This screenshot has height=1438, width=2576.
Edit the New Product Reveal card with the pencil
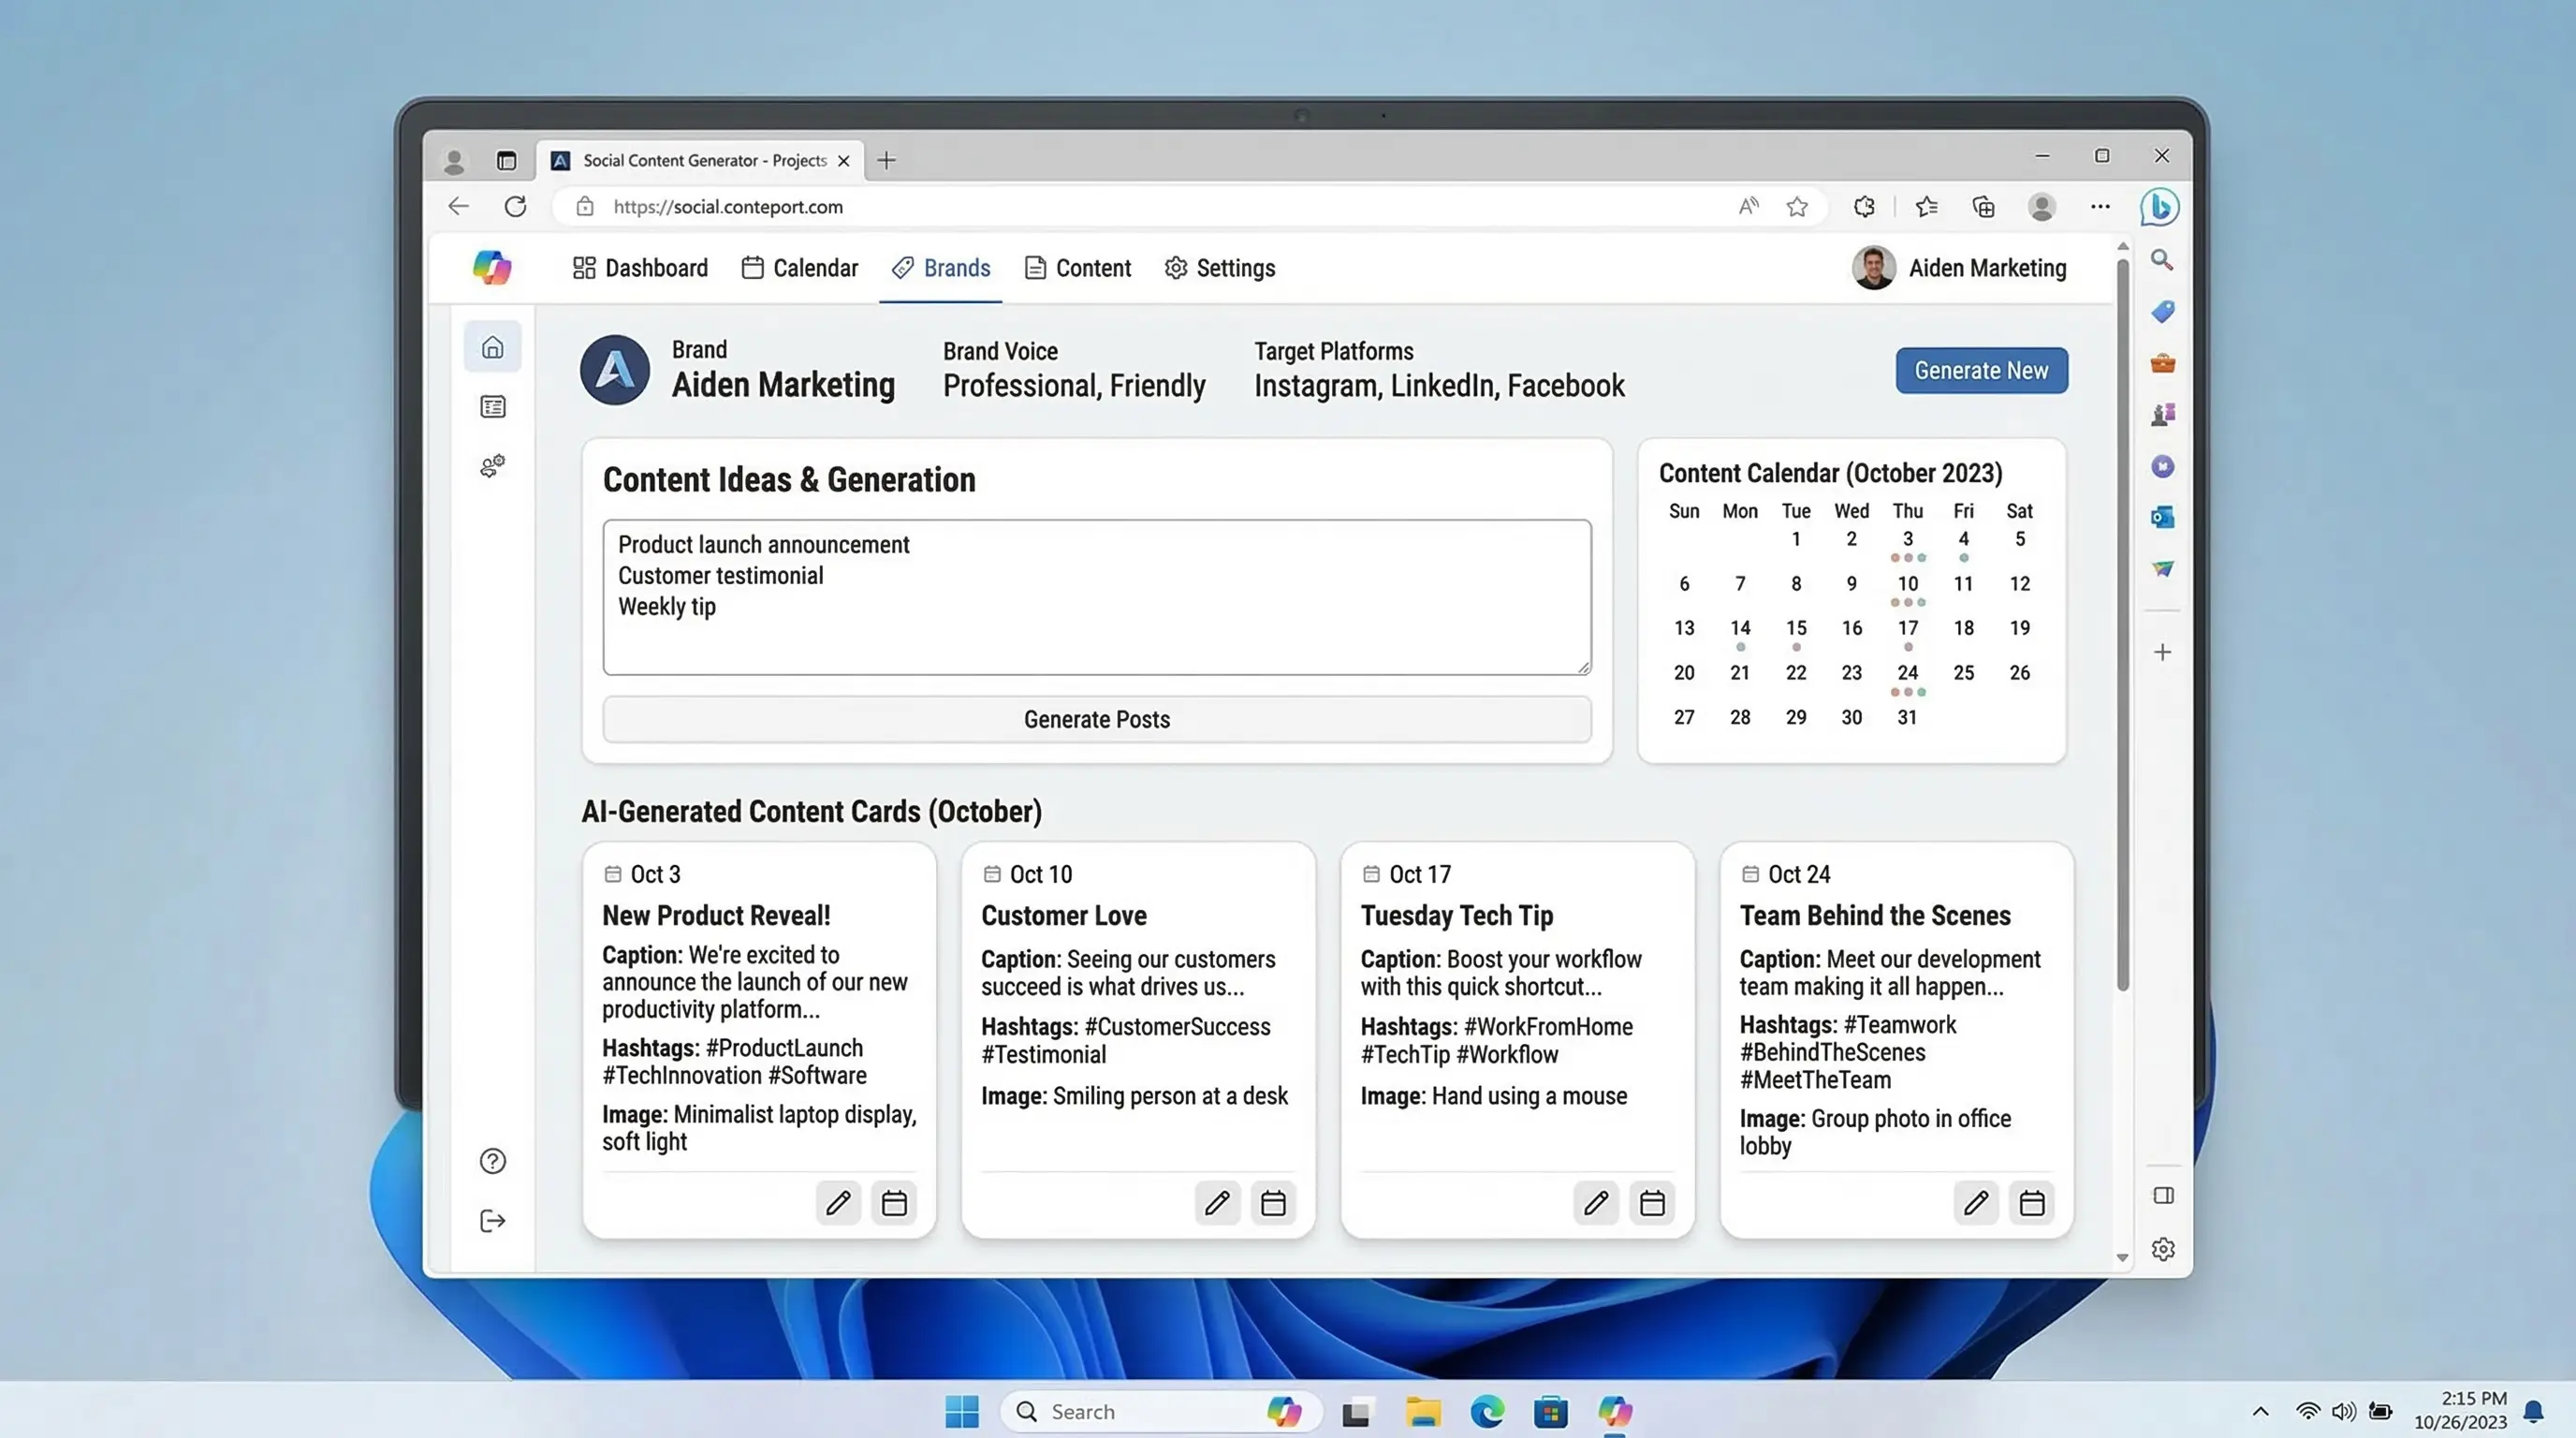tap(838, 1204)
